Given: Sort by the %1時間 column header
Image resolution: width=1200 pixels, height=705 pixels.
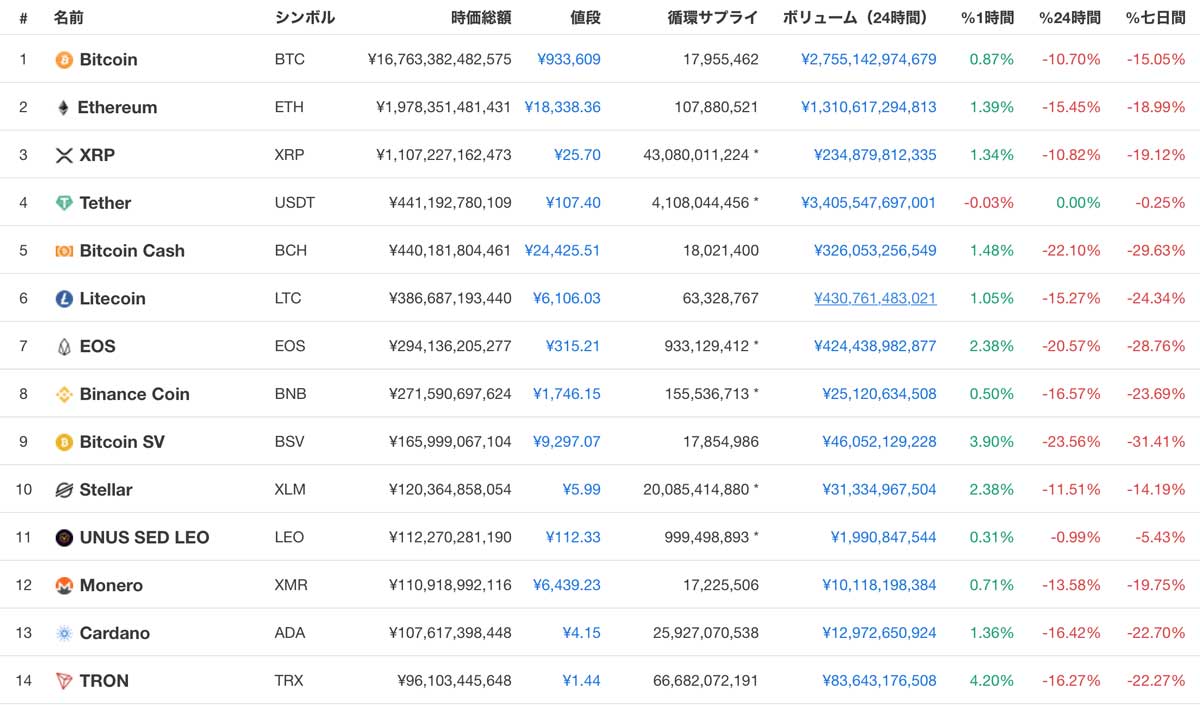Looking at the screenshot, I should (987, 18).
